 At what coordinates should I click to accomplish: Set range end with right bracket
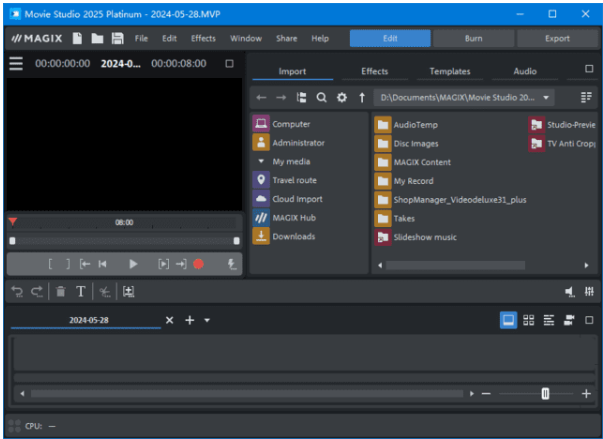68,264
